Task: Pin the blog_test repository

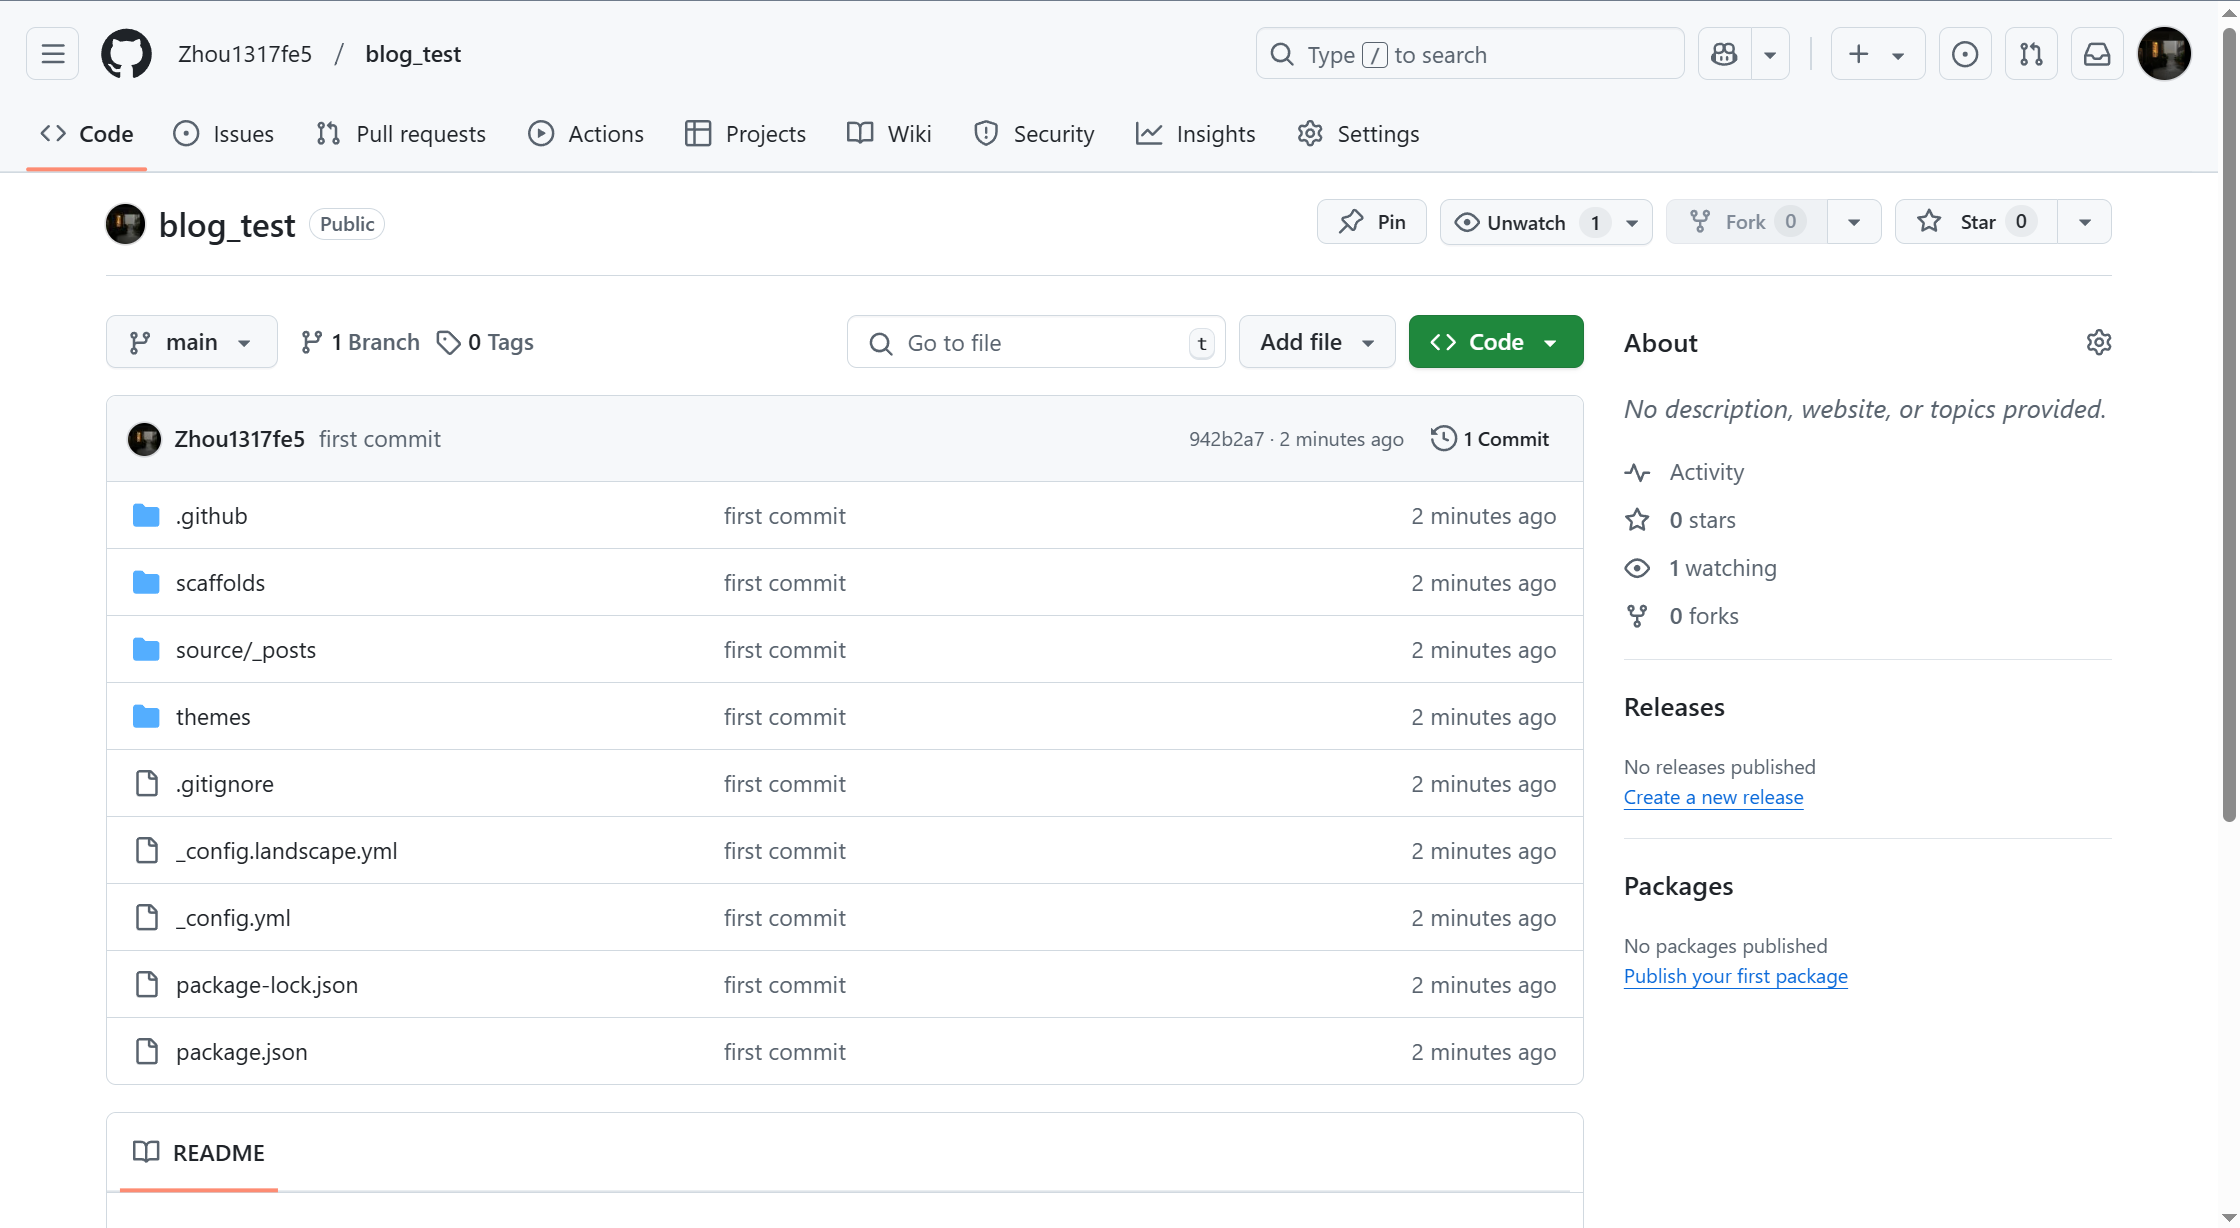Action: (x=1371, y=222)
